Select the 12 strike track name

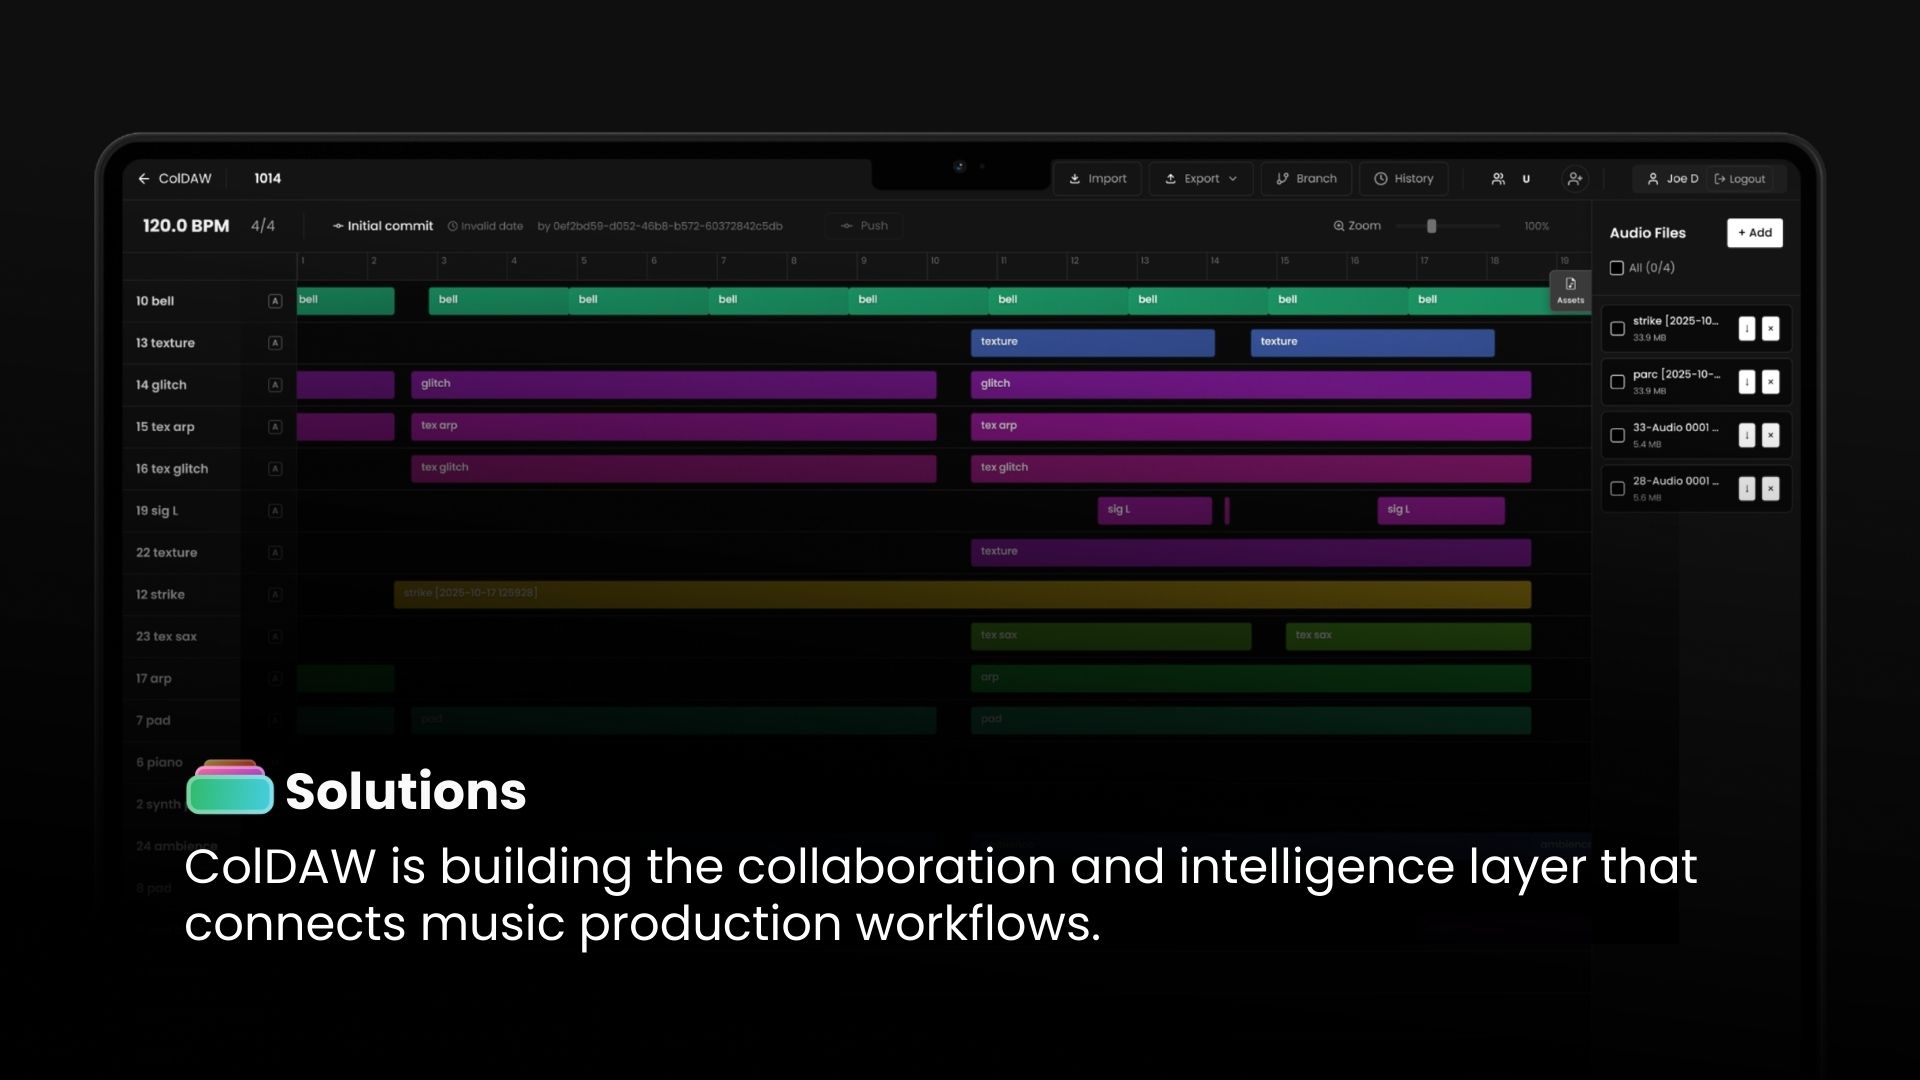(160, 595)
